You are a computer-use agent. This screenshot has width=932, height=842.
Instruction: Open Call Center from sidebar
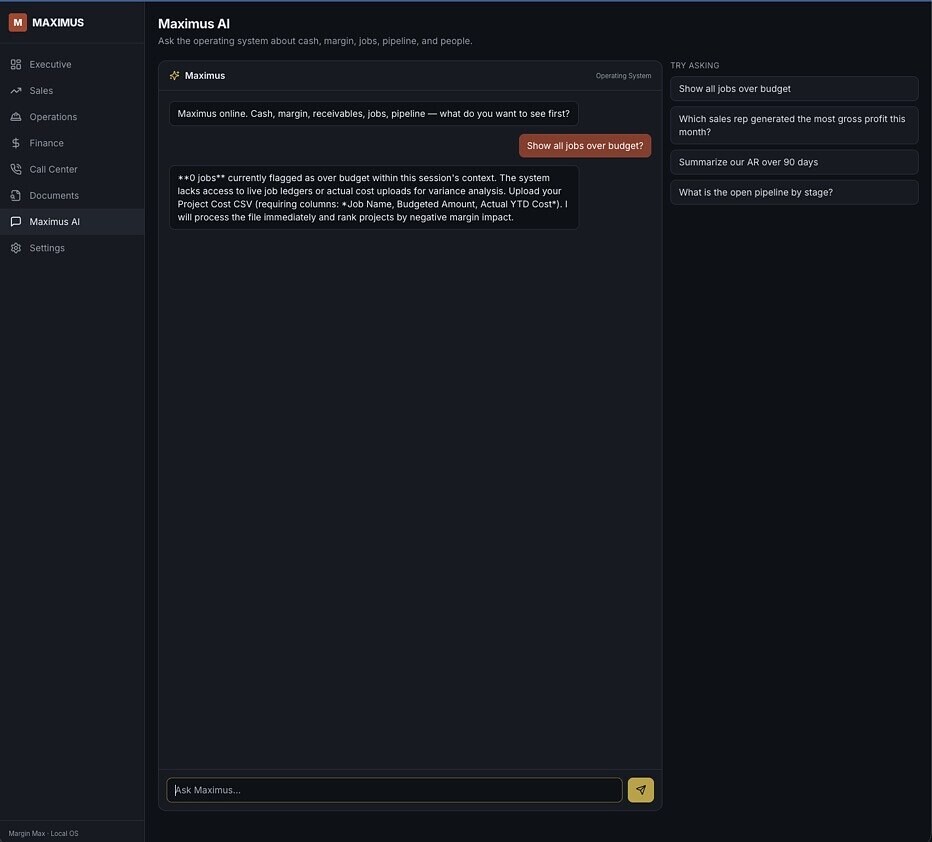coord(72,169)
